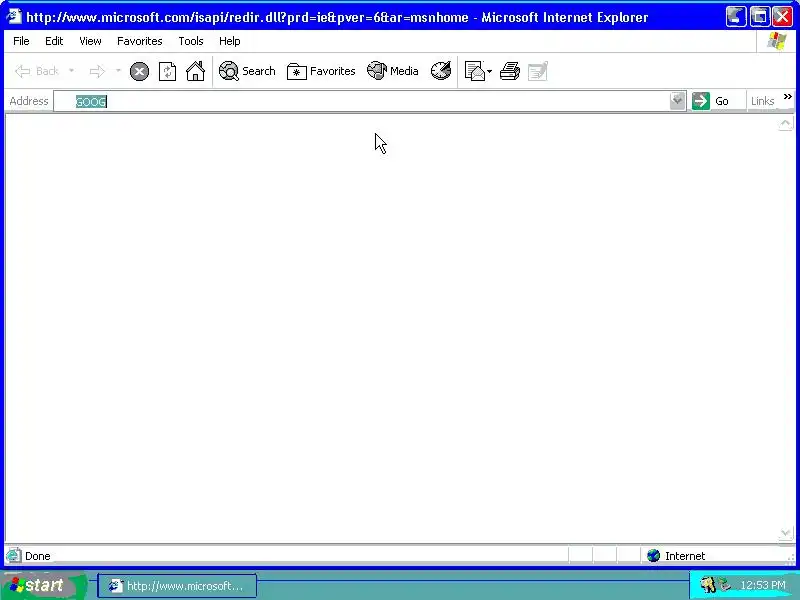Click the status bar page icon
The height and width of the screenshot is (600, 800).
tap(14, 556)
